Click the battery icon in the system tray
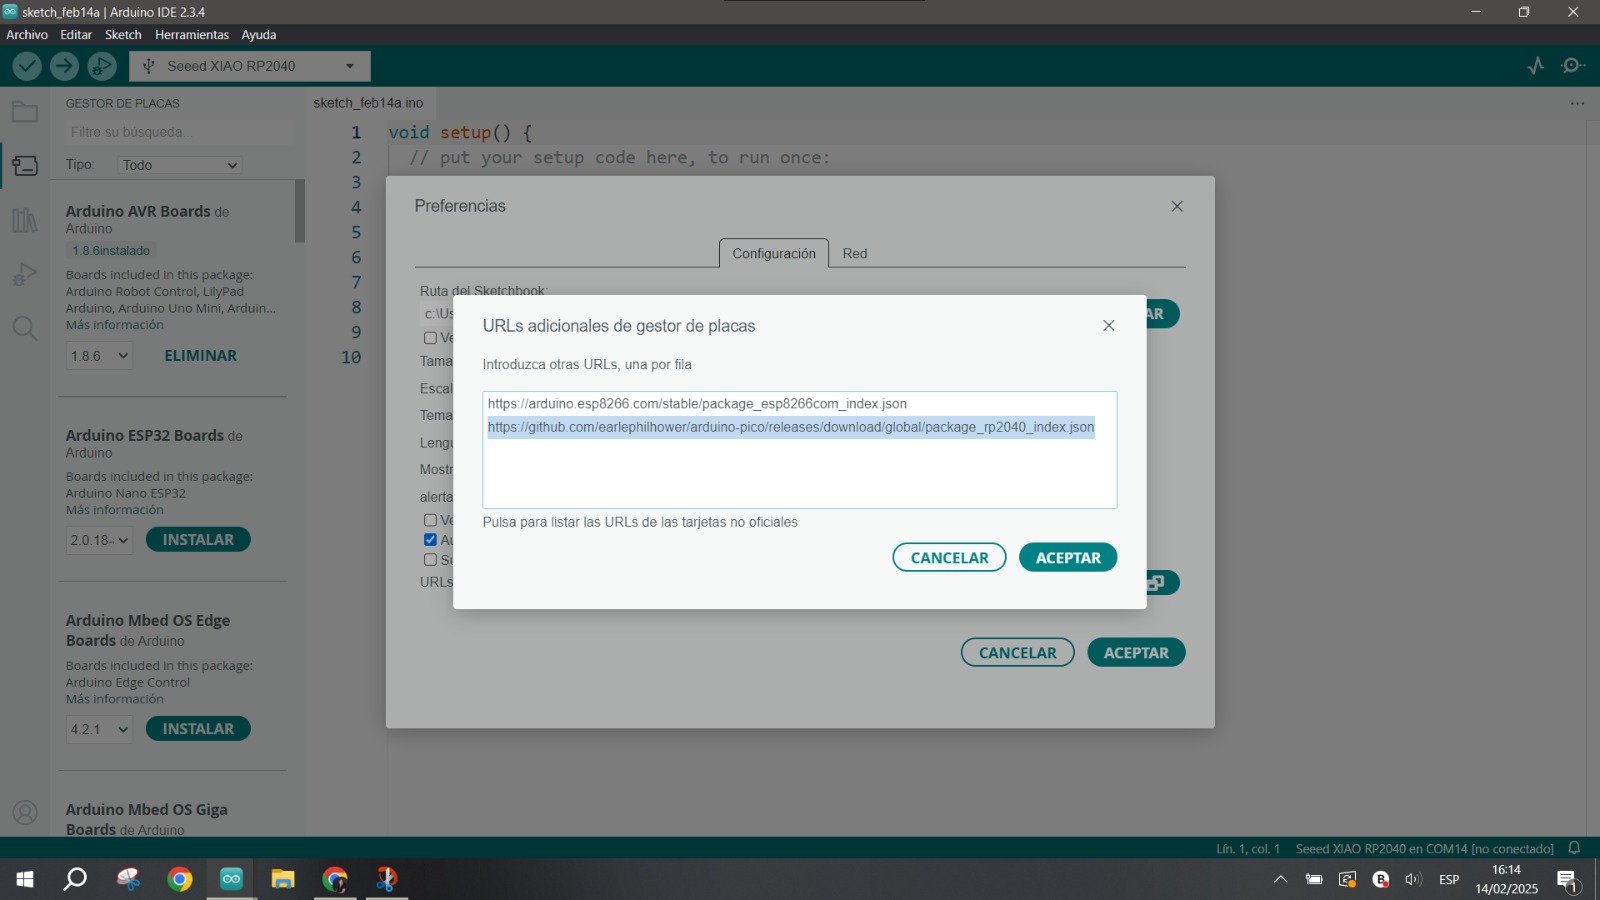The height and width of the screenshot is (900, 1600). pyautogui.click(x=1314, y=880)
